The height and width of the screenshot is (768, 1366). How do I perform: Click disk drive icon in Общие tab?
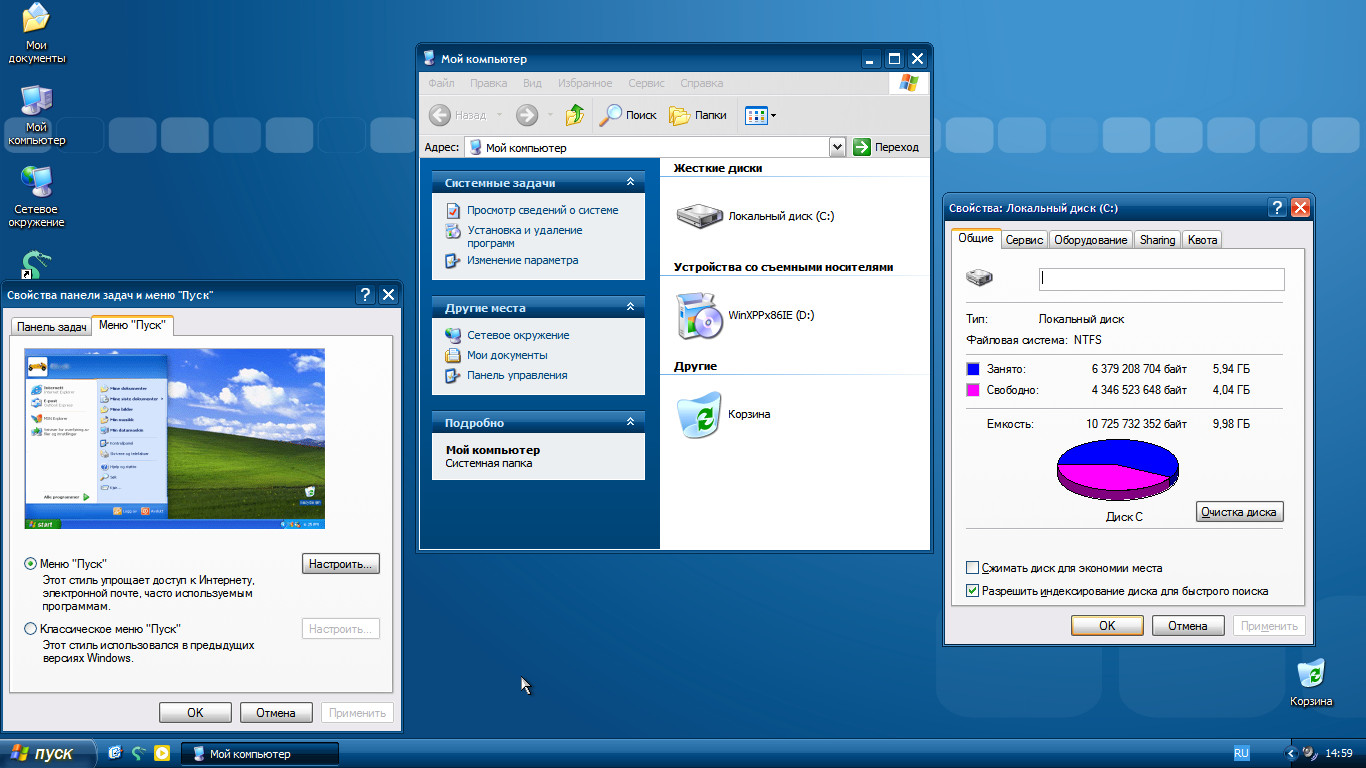coord(979,277)
